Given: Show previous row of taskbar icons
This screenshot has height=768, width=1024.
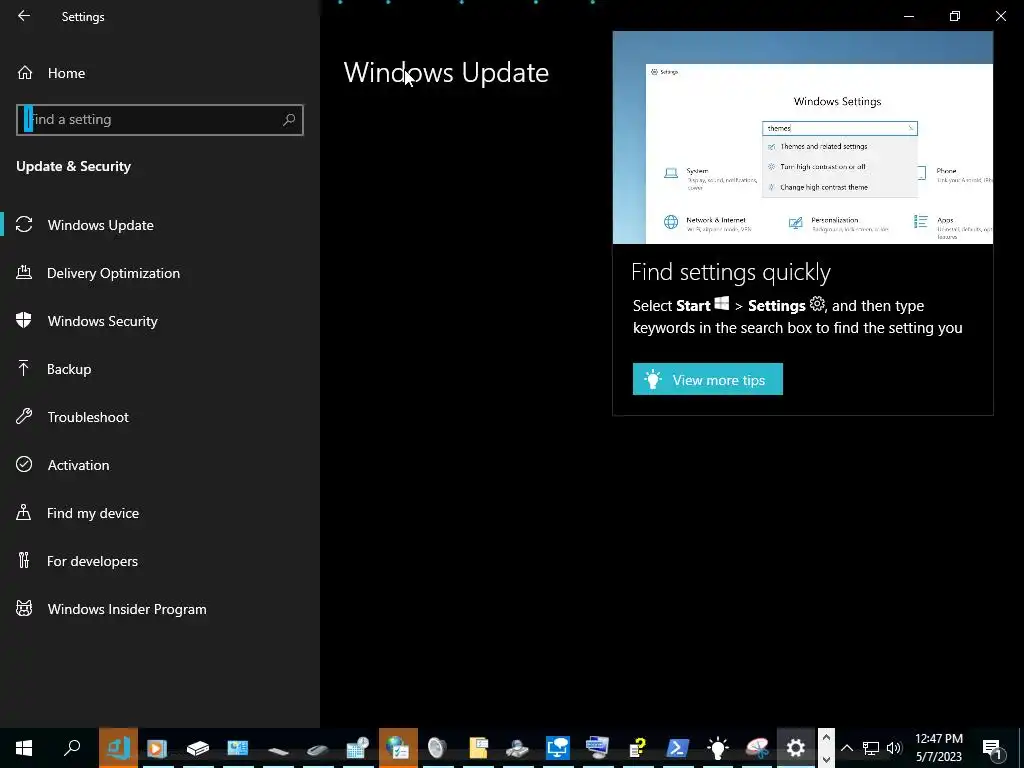Looking at the screenshot, I should coord(825,737).
